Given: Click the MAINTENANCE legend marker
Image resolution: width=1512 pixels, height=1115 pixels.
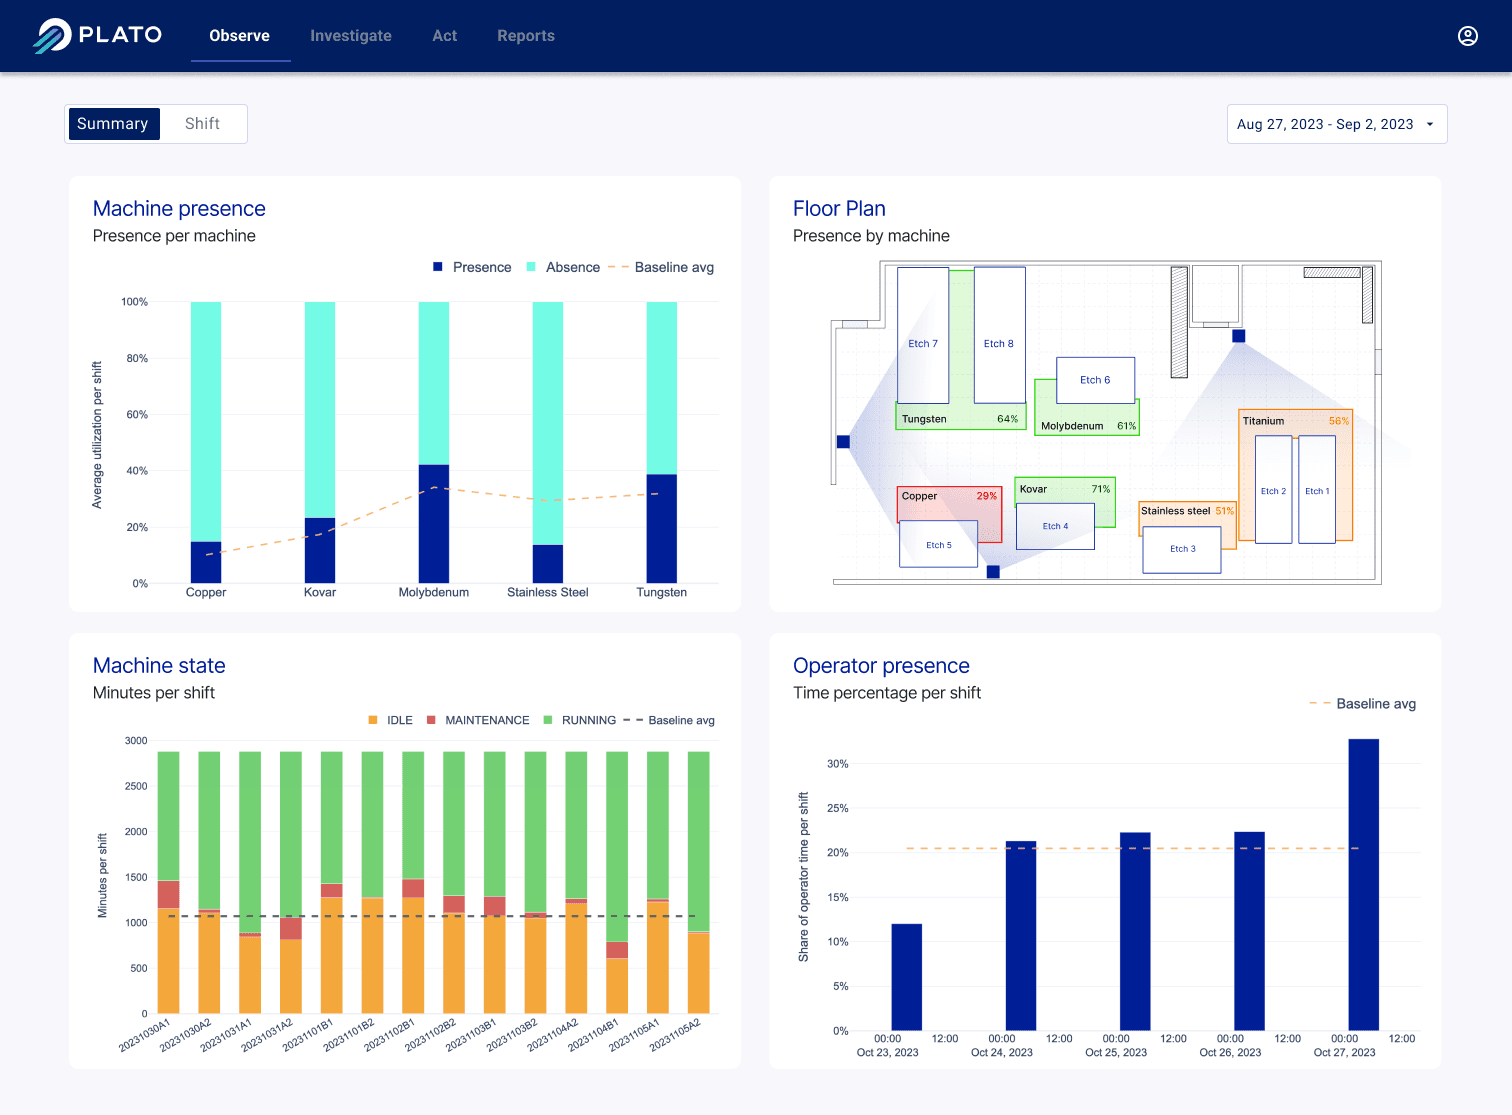Looking at the screenshot, I should [x=430, y=720].
